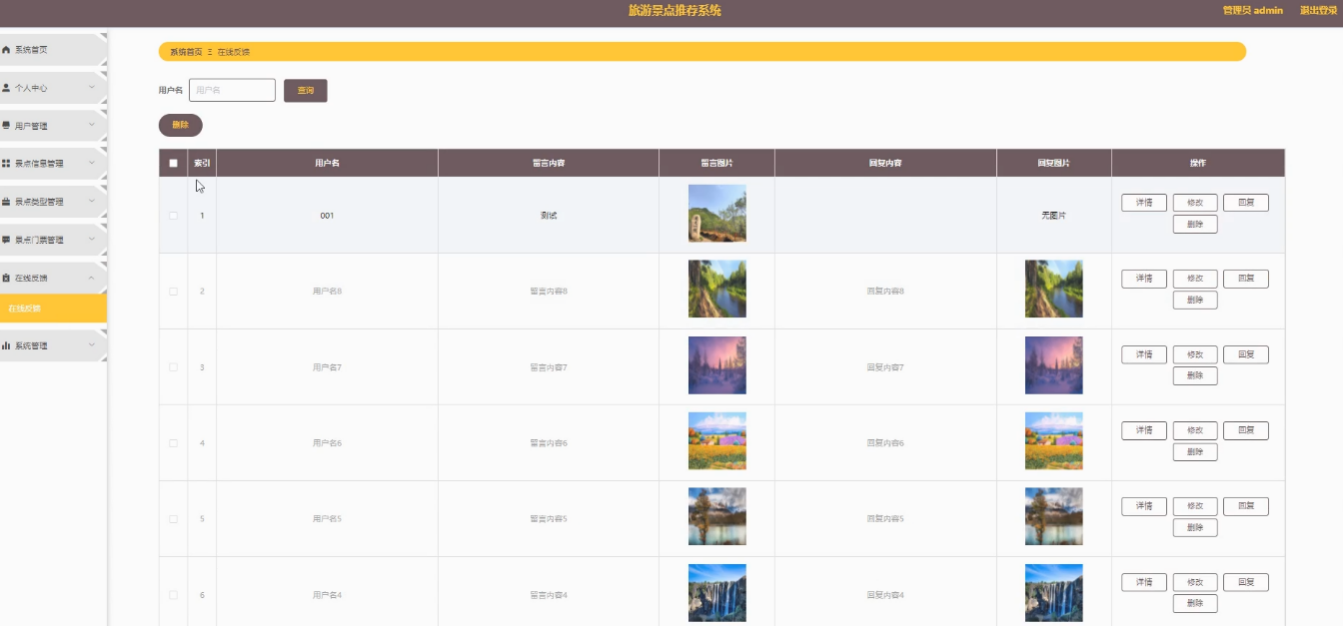Open the 景点门票管理 sidebar menu
The height and width of the screenshot is (626, 1343).
pos(53,240)
